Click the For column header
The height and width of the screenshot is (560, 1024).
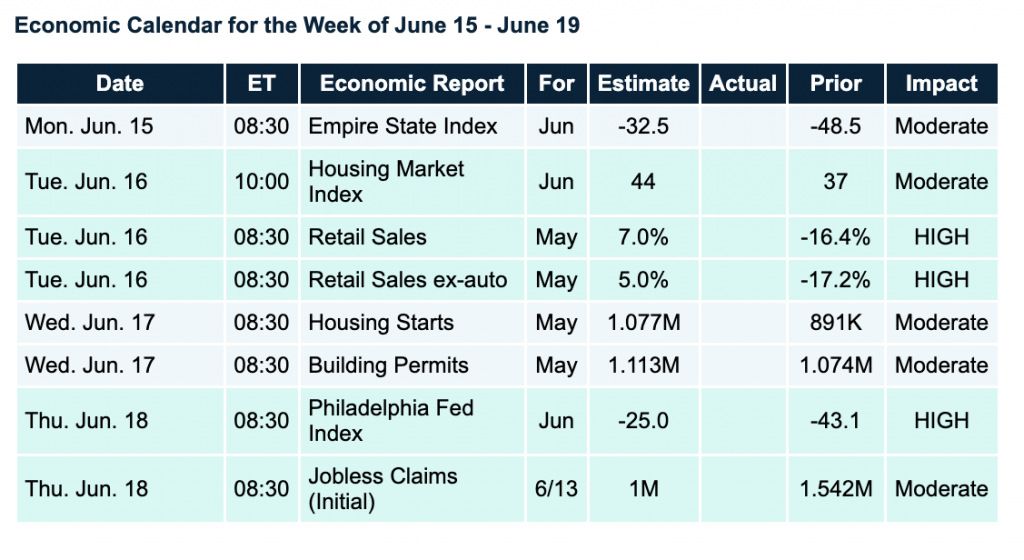[556, 84]
